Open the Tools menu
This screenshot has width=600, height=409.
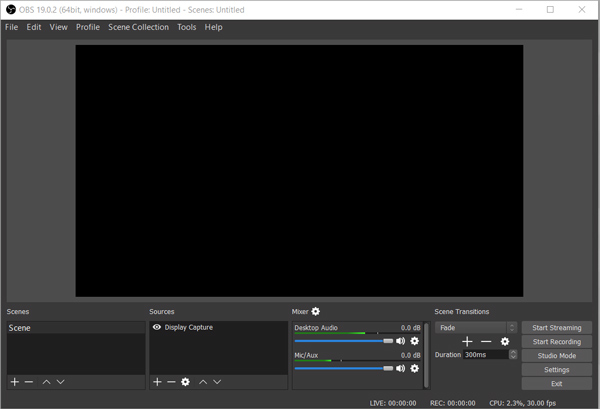tap(186, 27)
